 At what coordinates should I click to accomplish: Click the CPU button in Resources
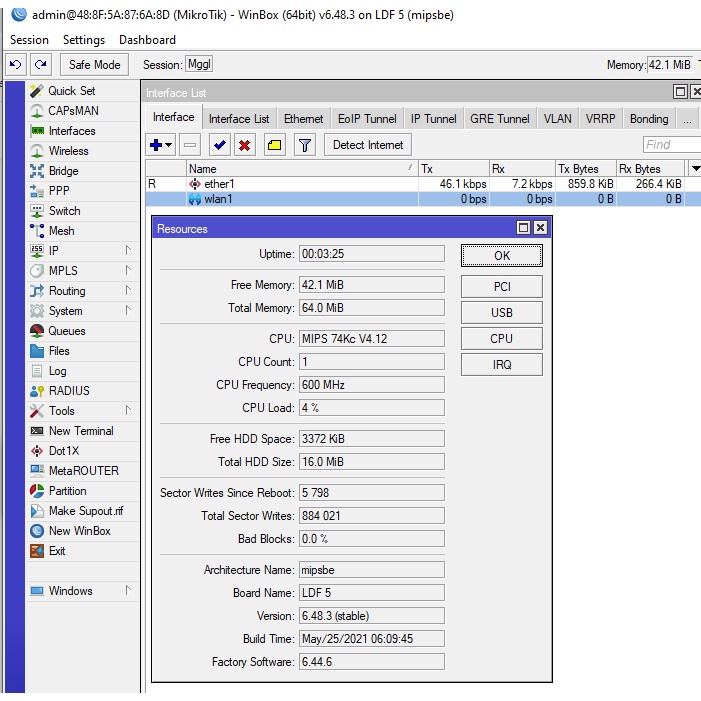[502, 338]
